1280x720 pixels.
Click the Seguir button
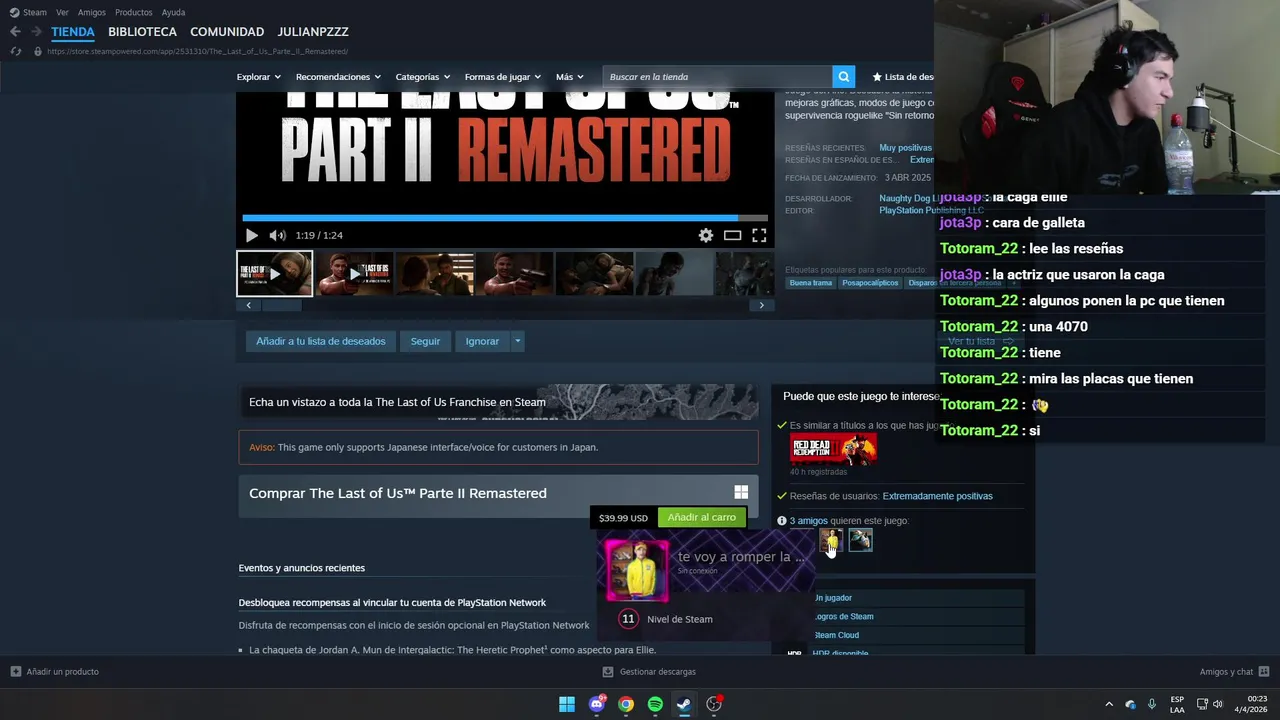425,341
